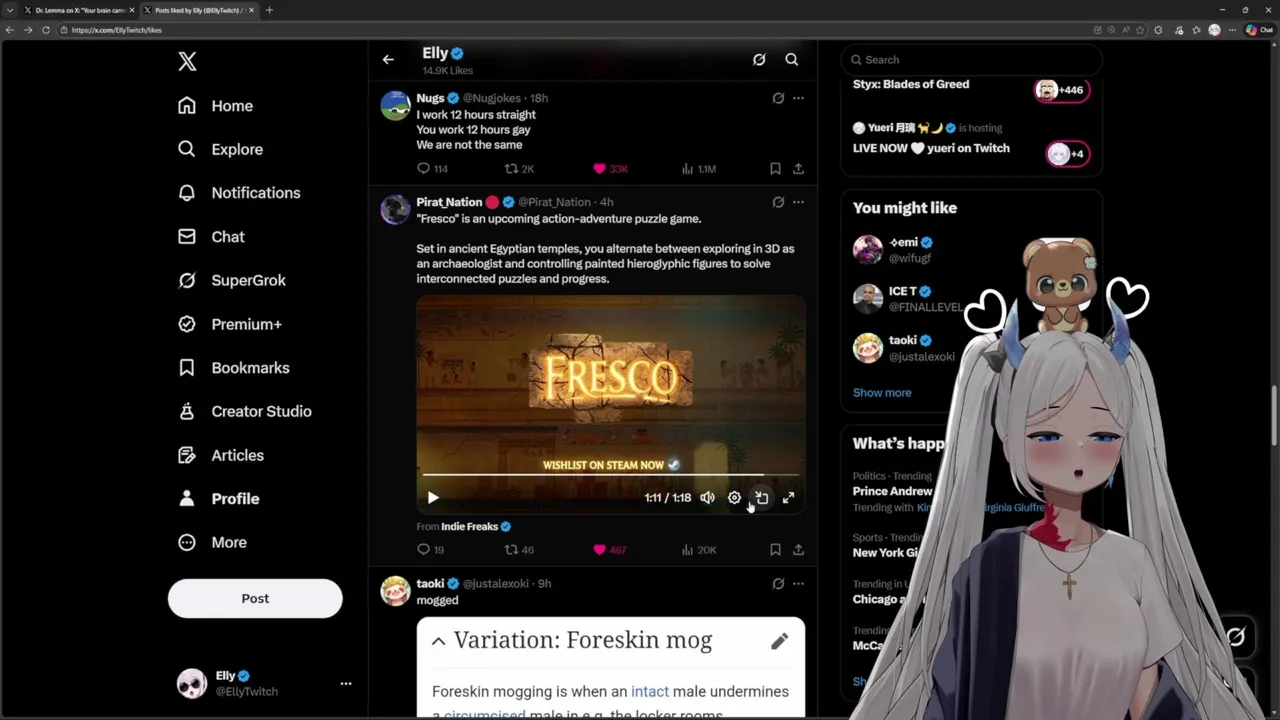Go to Profile page
This screenshot has width=1280, height=720.
(x=219, y=498)
